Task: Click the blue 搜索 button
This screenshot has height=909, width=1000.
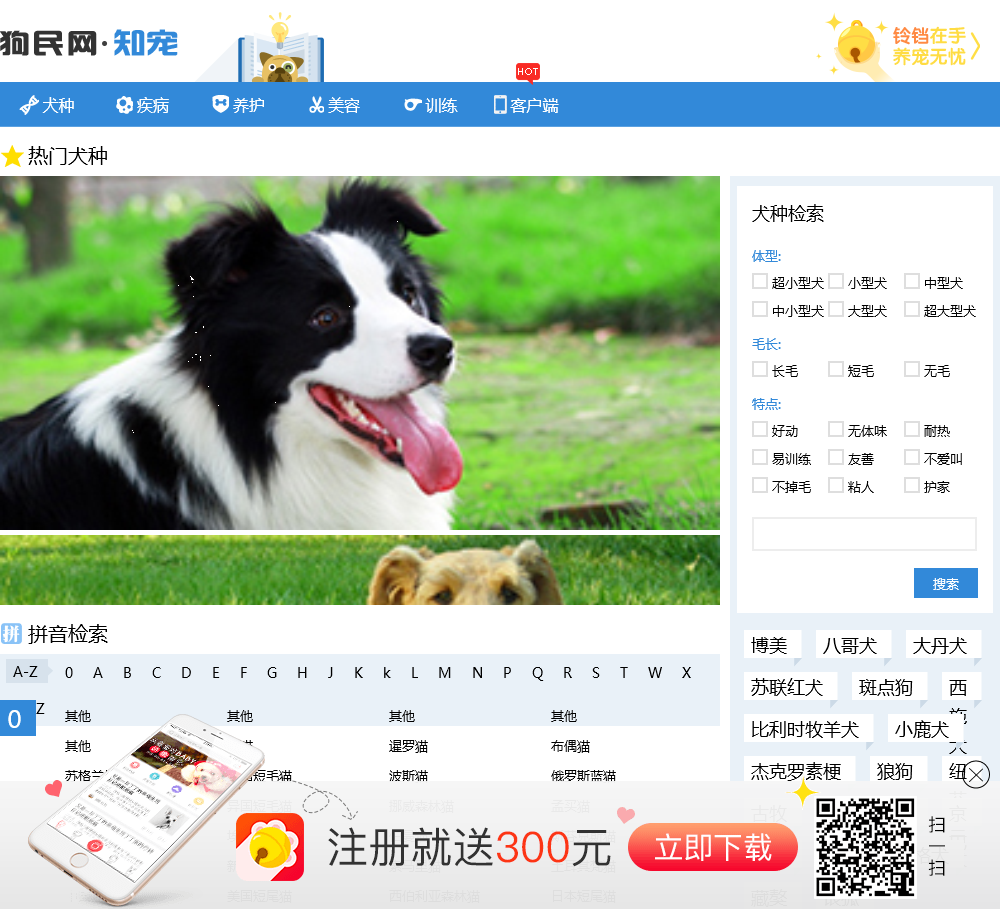Action: (945, 583)
